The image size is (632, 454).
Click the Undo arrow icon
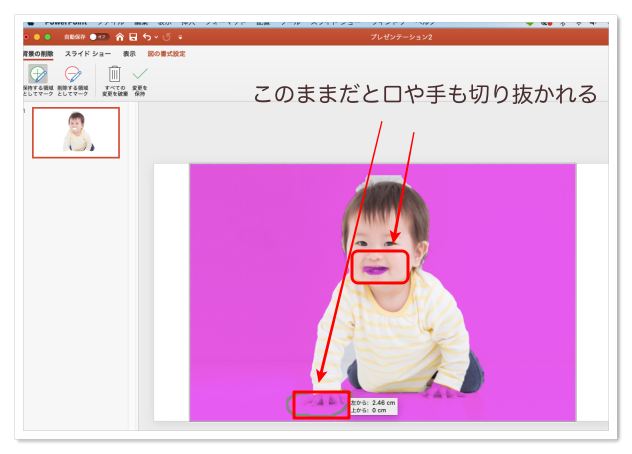click(x=147, y=37)
